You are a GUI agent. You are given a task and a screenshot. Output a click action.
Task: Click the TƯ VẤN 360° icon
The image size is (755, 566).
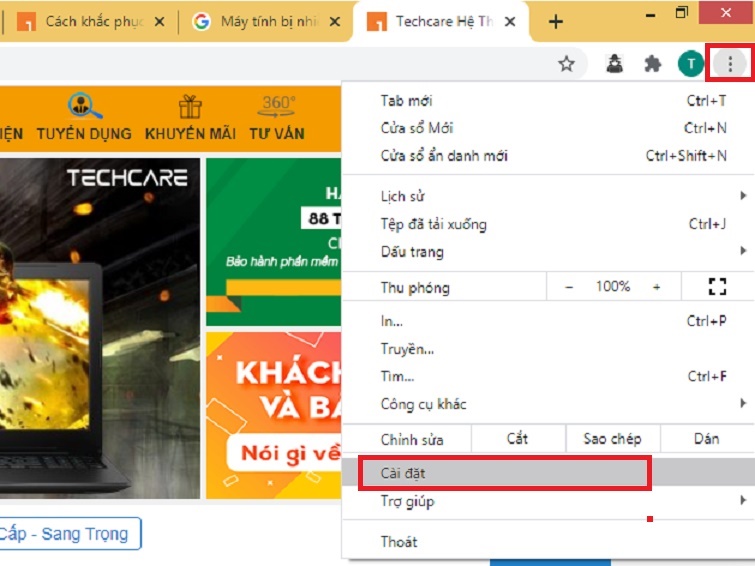[277, 106]
